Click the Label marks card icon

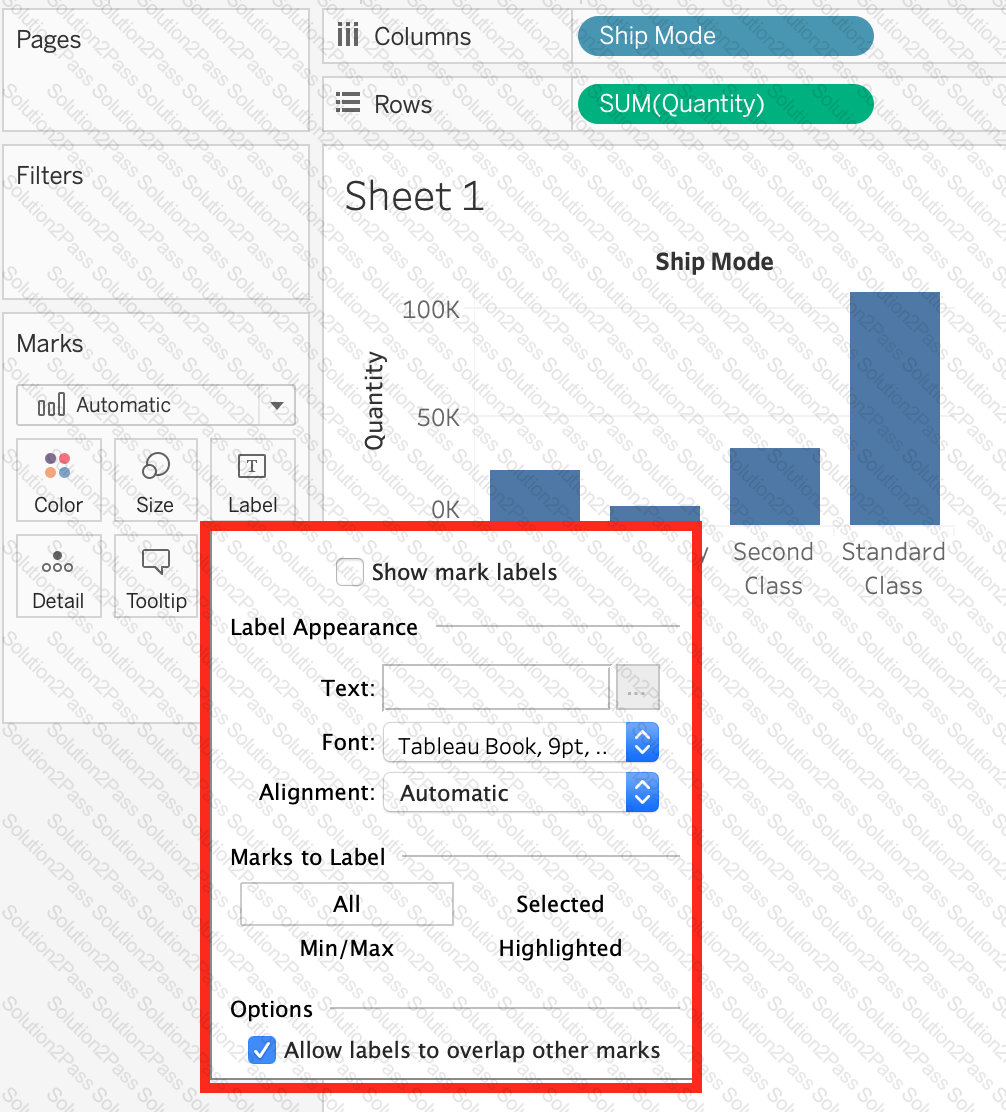pyautogui.click(x=251, y=467)
